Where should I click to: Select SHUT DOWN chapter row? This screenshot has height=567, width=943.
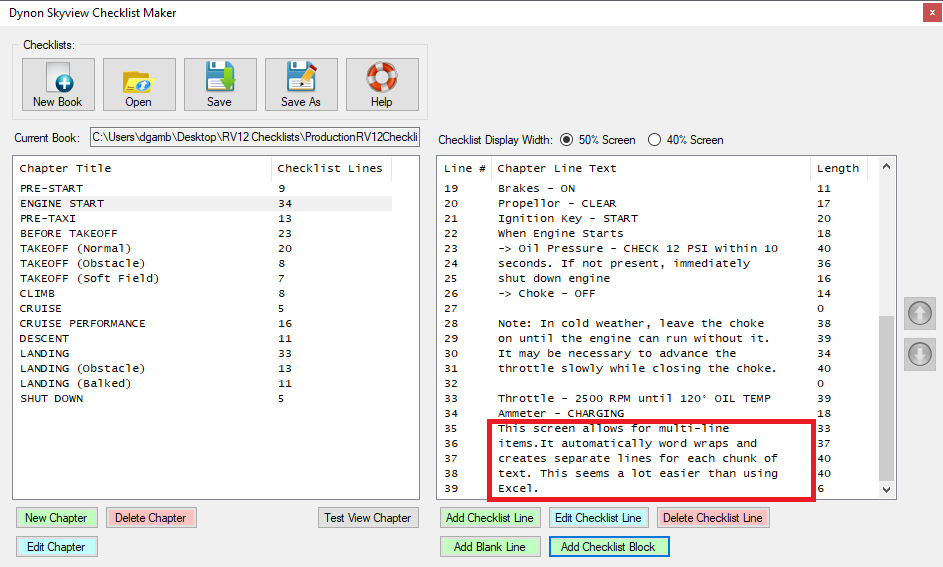[x=205, y=399]
